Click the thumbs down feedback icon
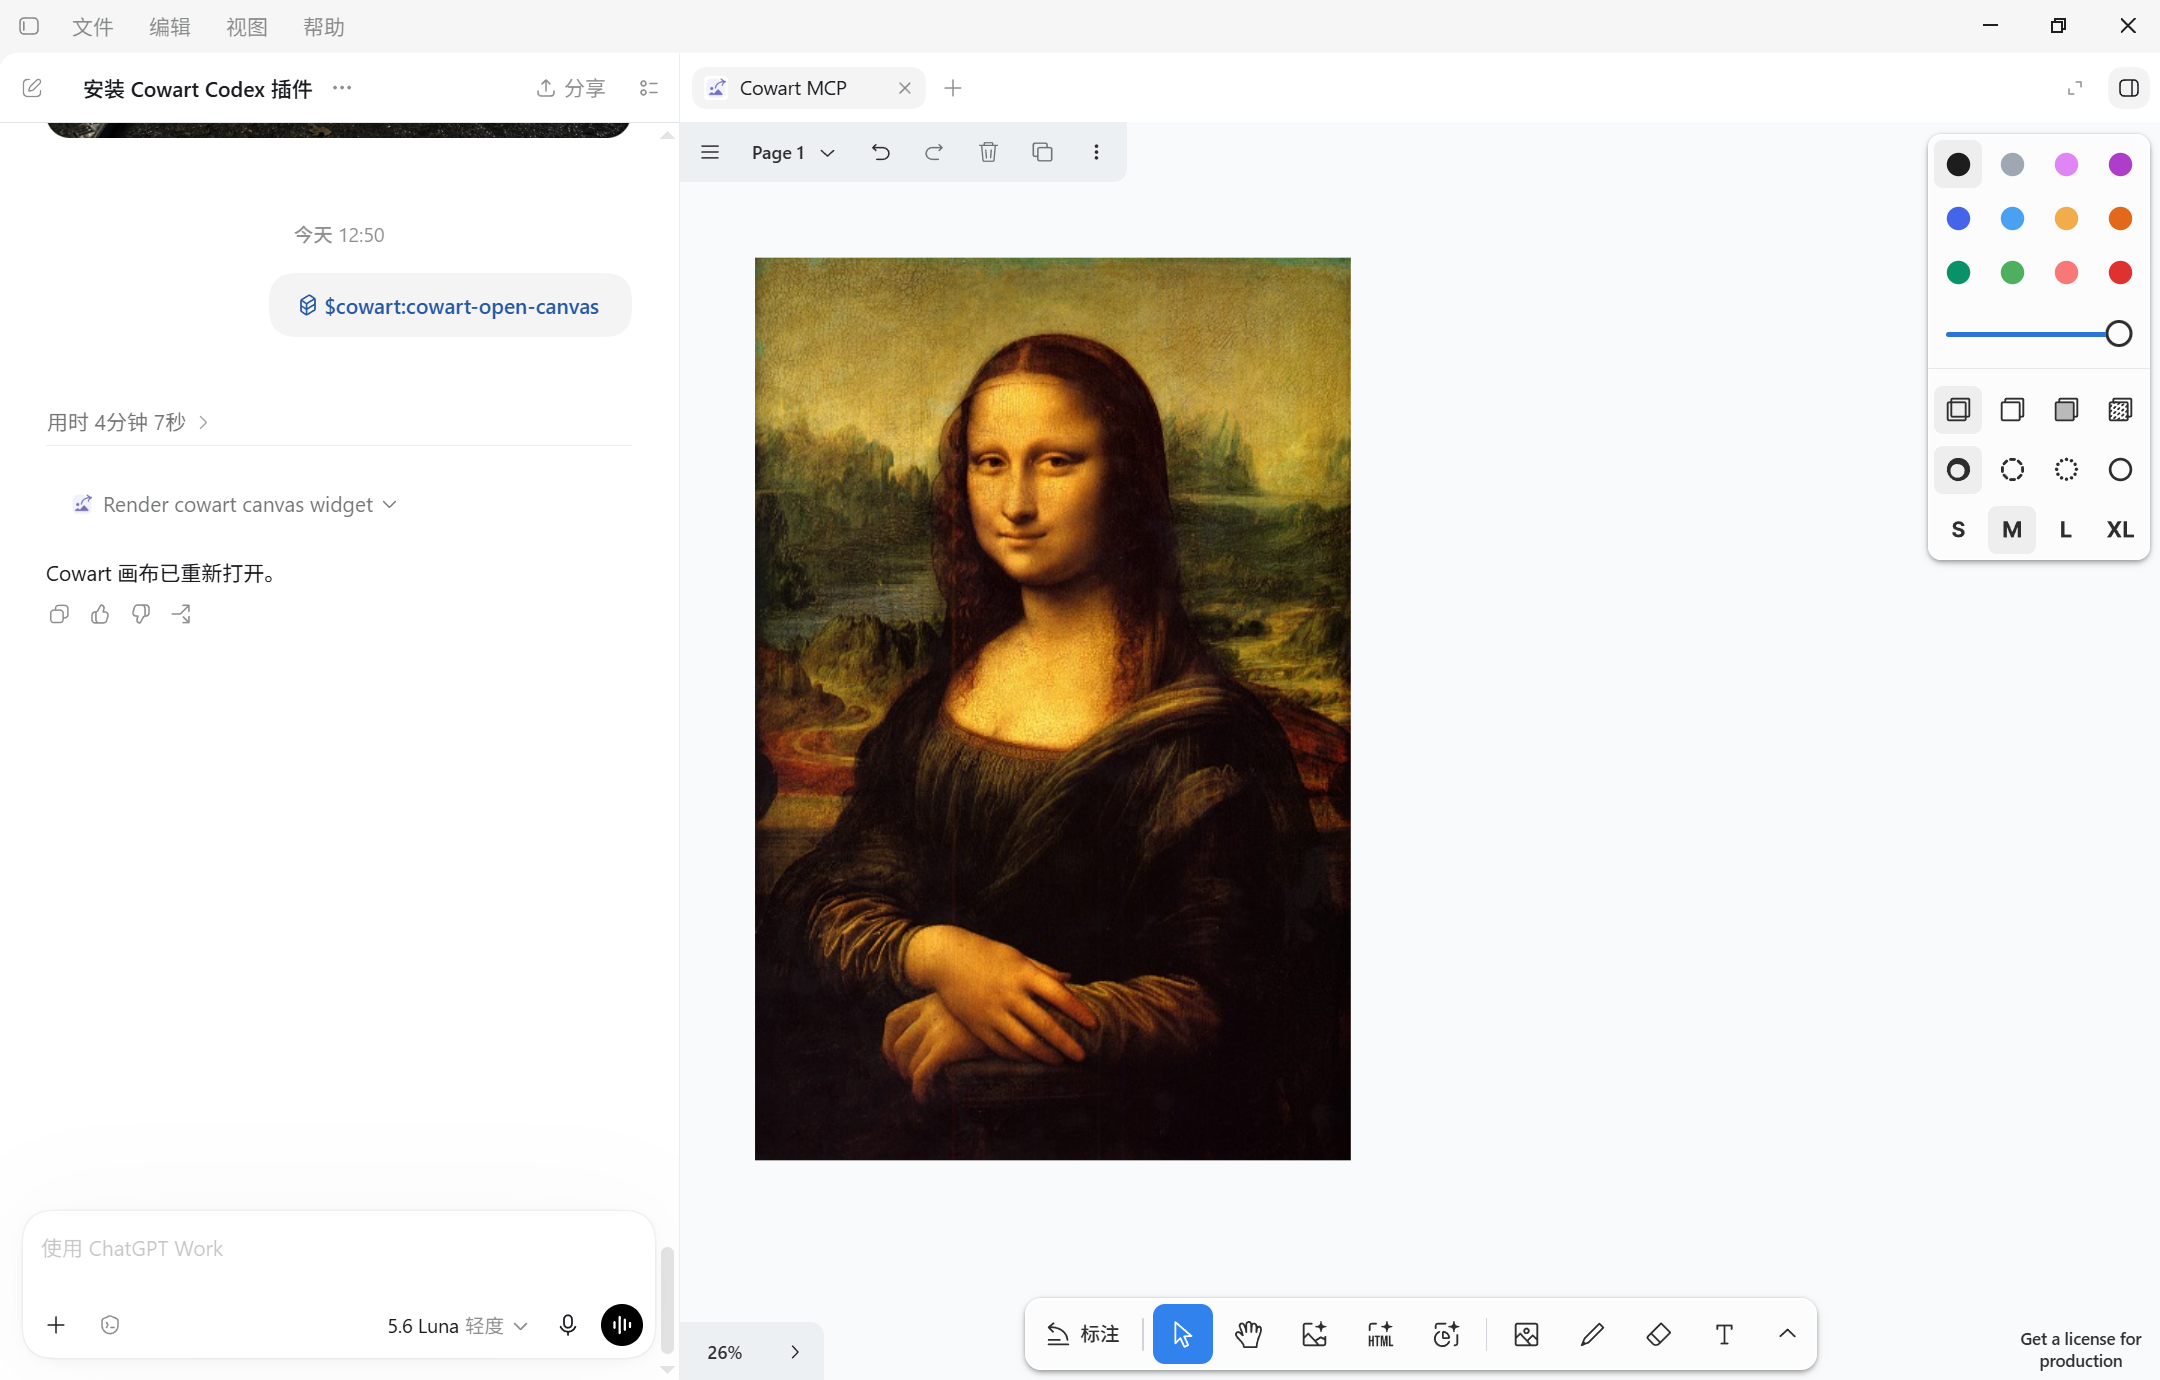This screenshot has width=2160, height=1380. 141,614
